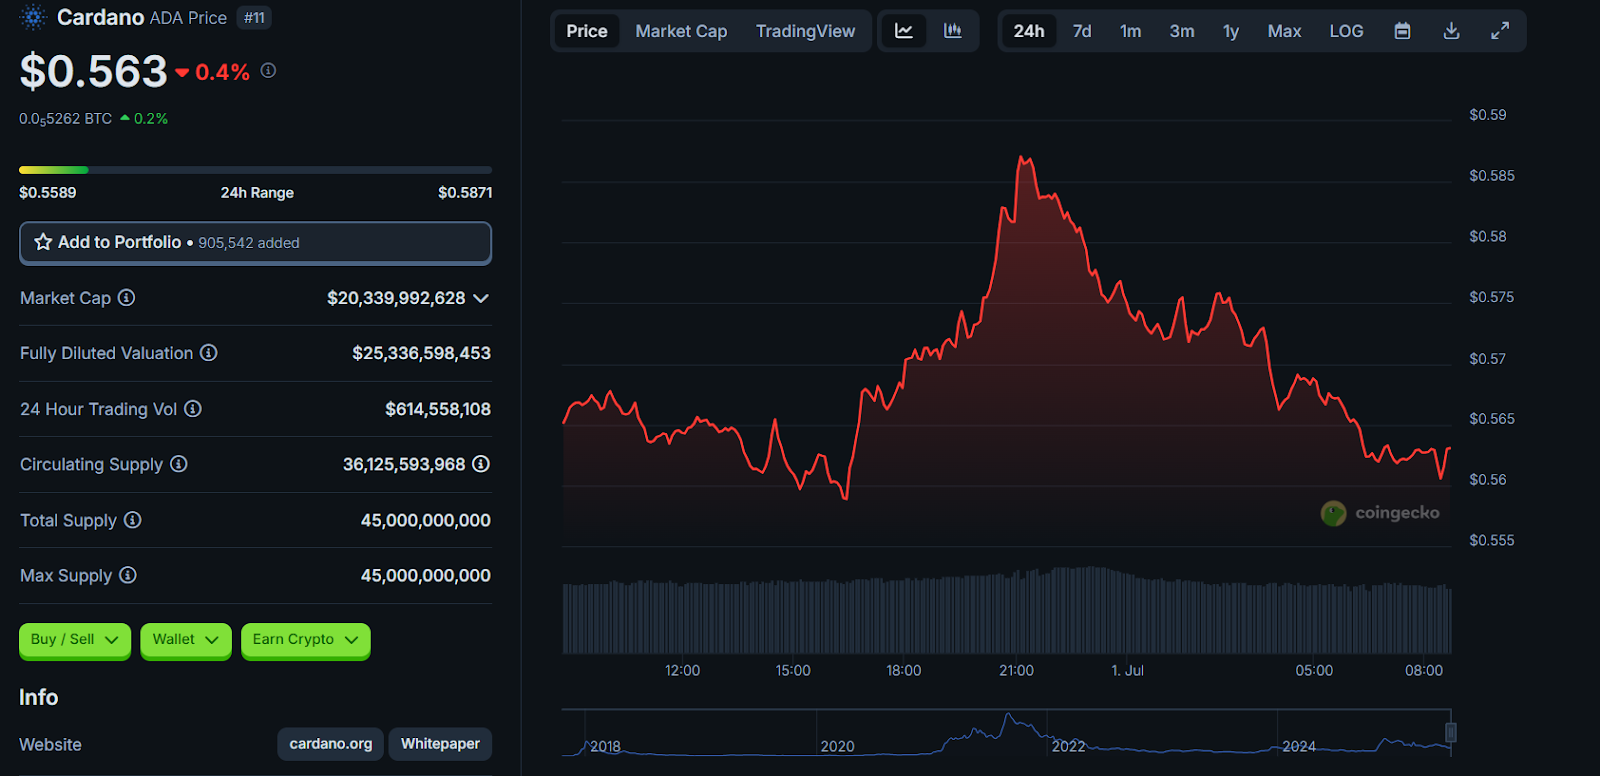Click the 24h Range progress bar

tap(255, 170)
